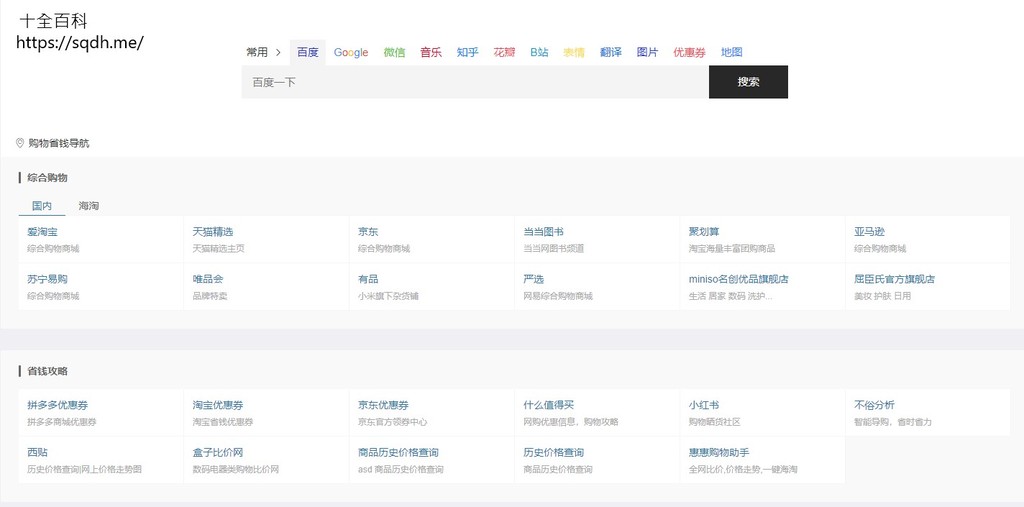Image resolution: width=1024 pixels, height=507 pixels.
Task: Pick the 优惠券 search tab
Action: tap(689, 53)
